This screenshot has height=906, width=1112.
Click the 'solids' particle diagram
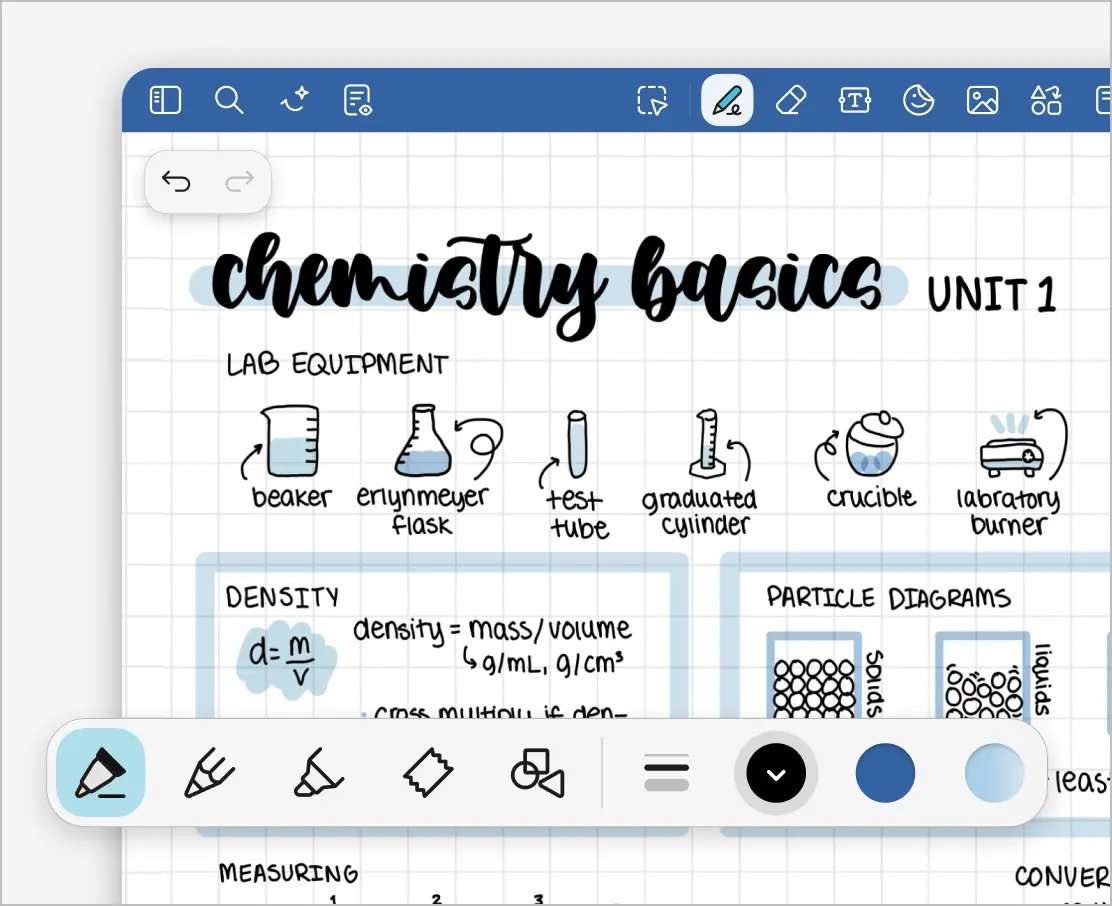[814, 677]
